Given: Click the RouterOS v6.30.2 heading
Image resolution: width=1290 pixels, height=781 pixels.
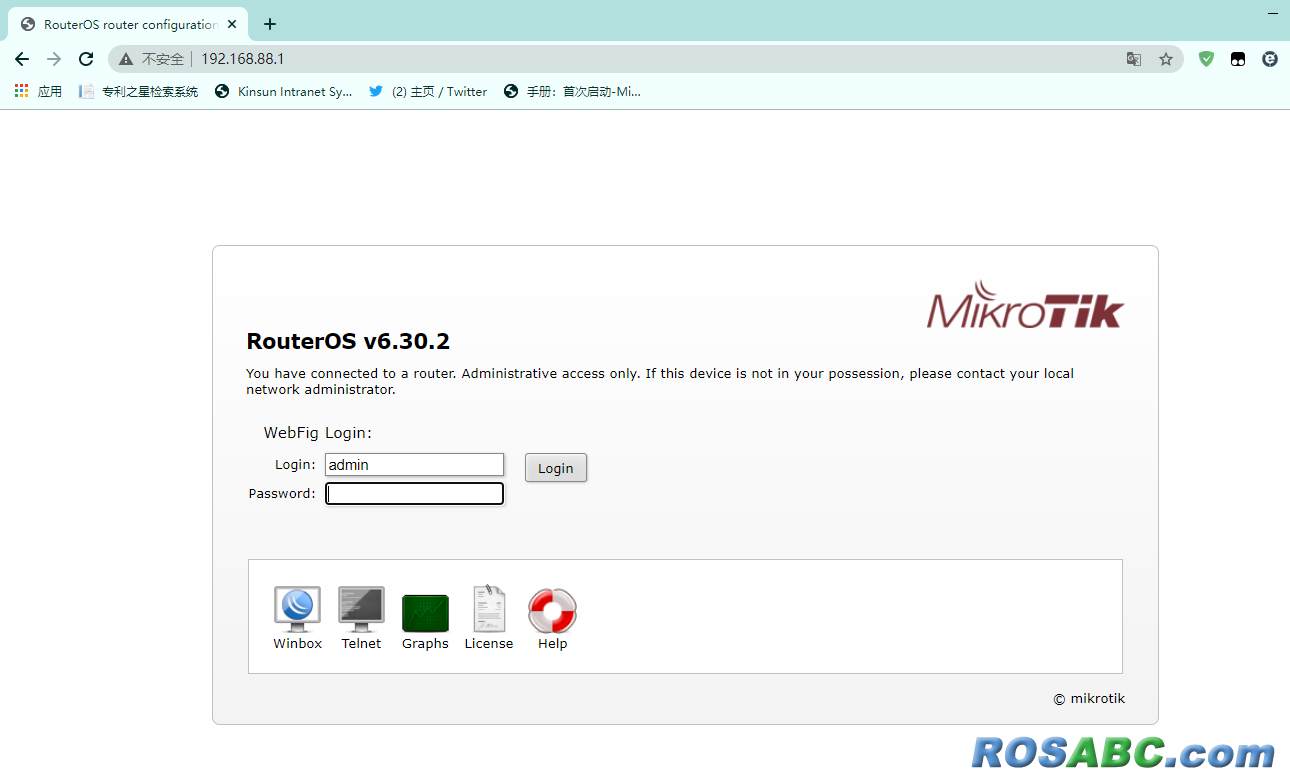Looking at the screenshot, I should coord(348,341).
